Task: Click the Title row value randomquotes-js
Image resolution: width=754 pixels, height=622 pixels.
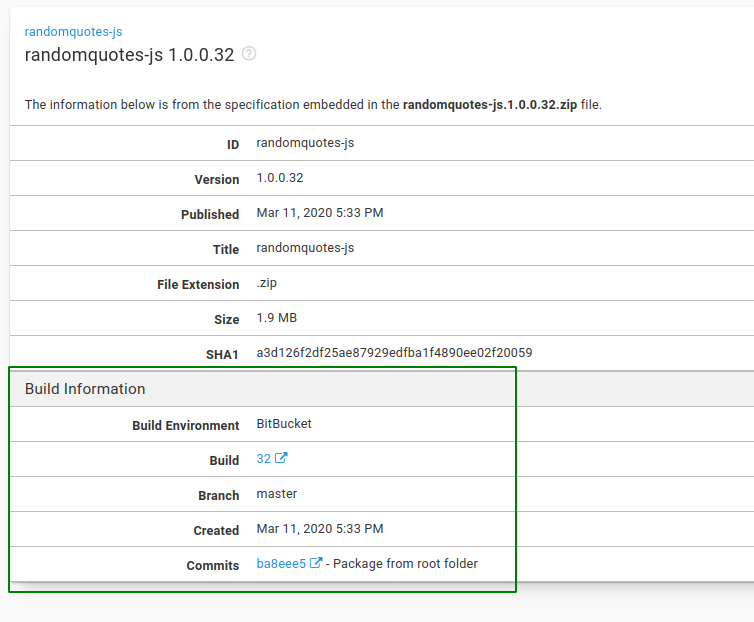Action: (x=305, y=248)
